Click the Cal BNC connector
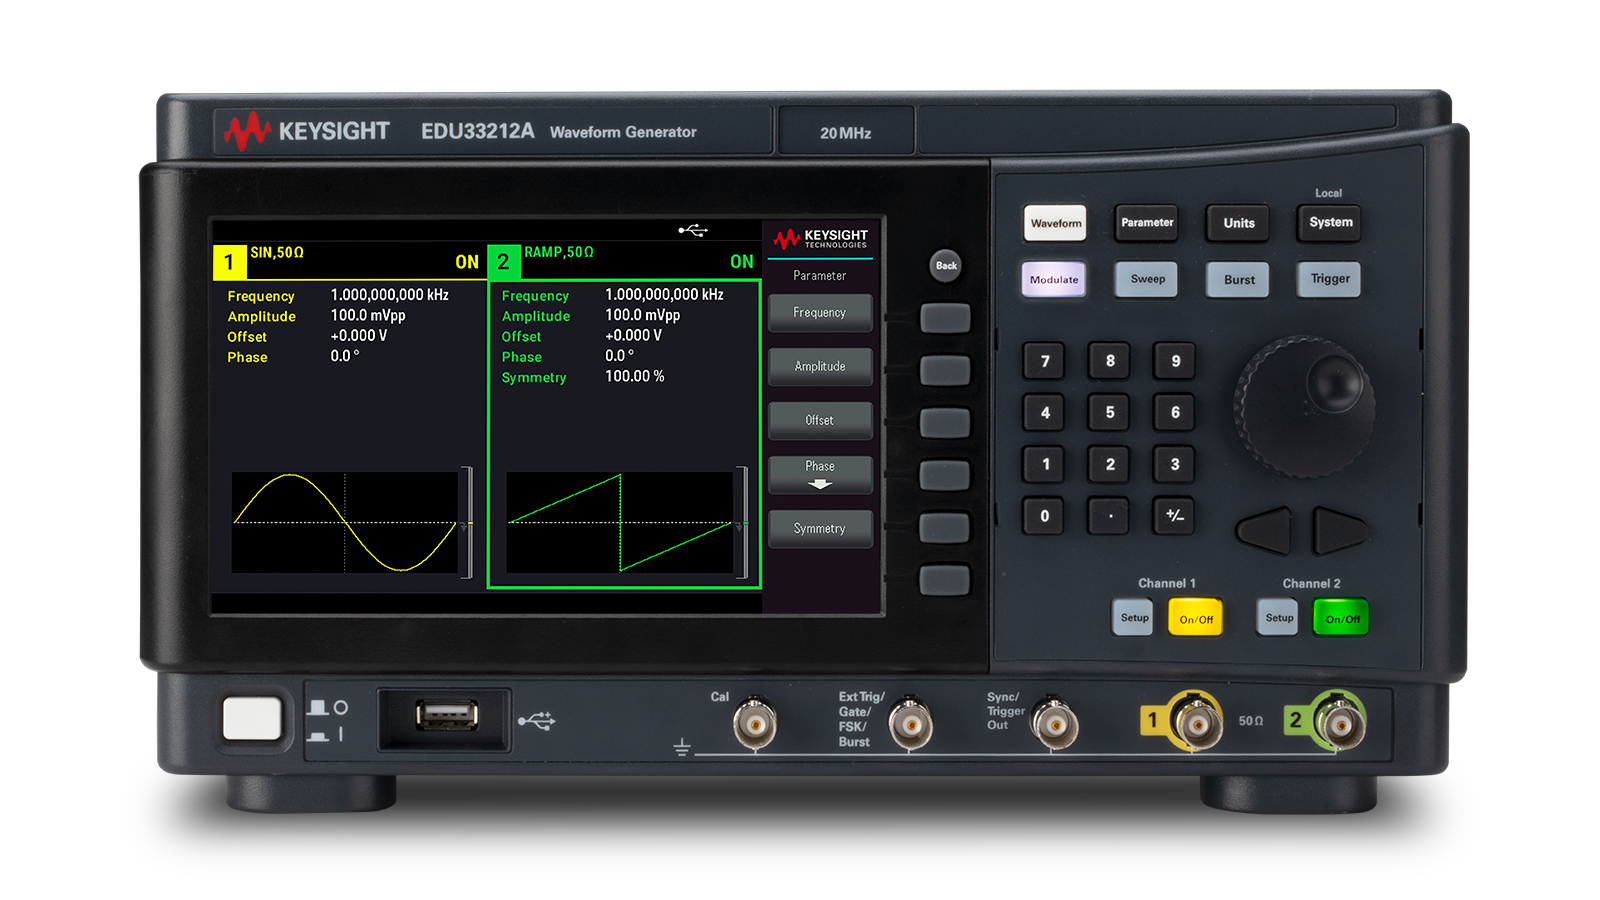Image resolution: width=1600 pixels, height=900 pixels. (x=755, y=722)
